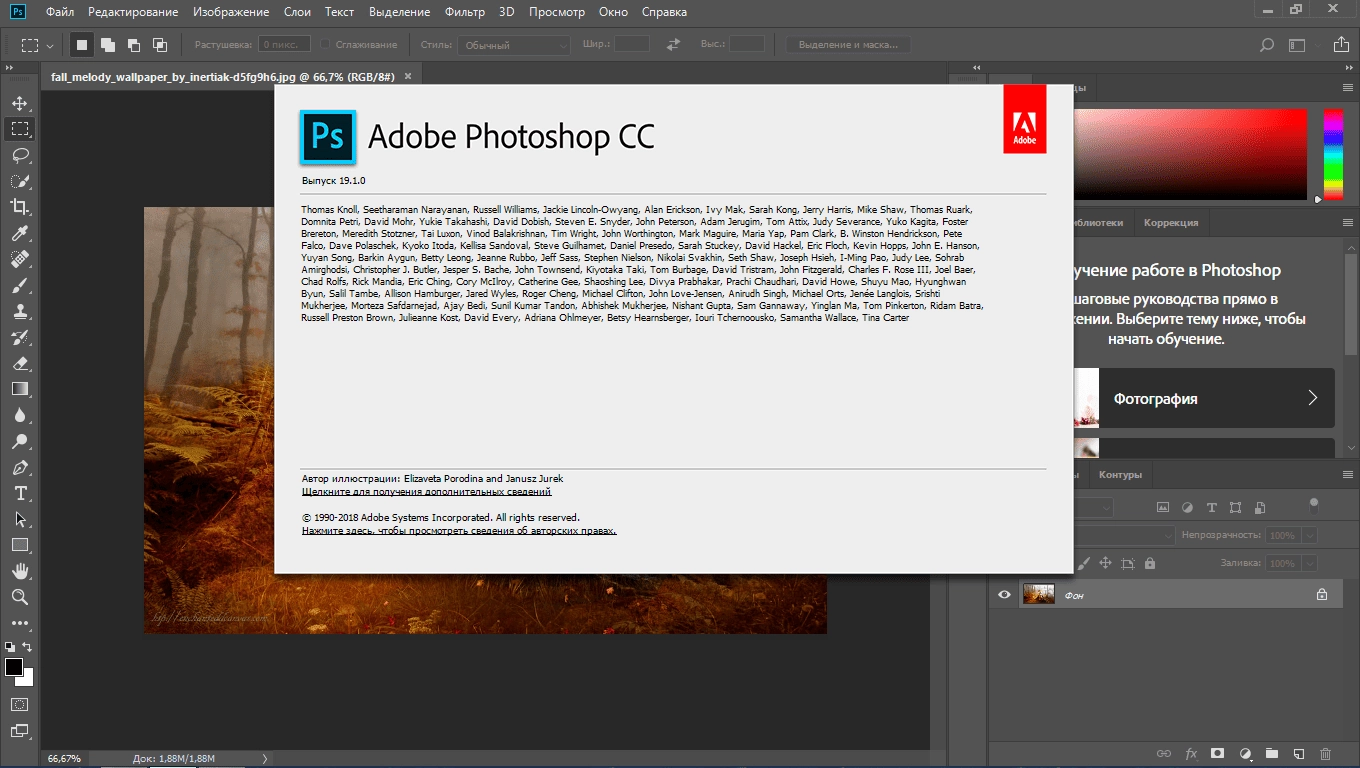The width and height of the screenshot is (1360, 768).
Task: Open the Файл menu
Action: 59,12
